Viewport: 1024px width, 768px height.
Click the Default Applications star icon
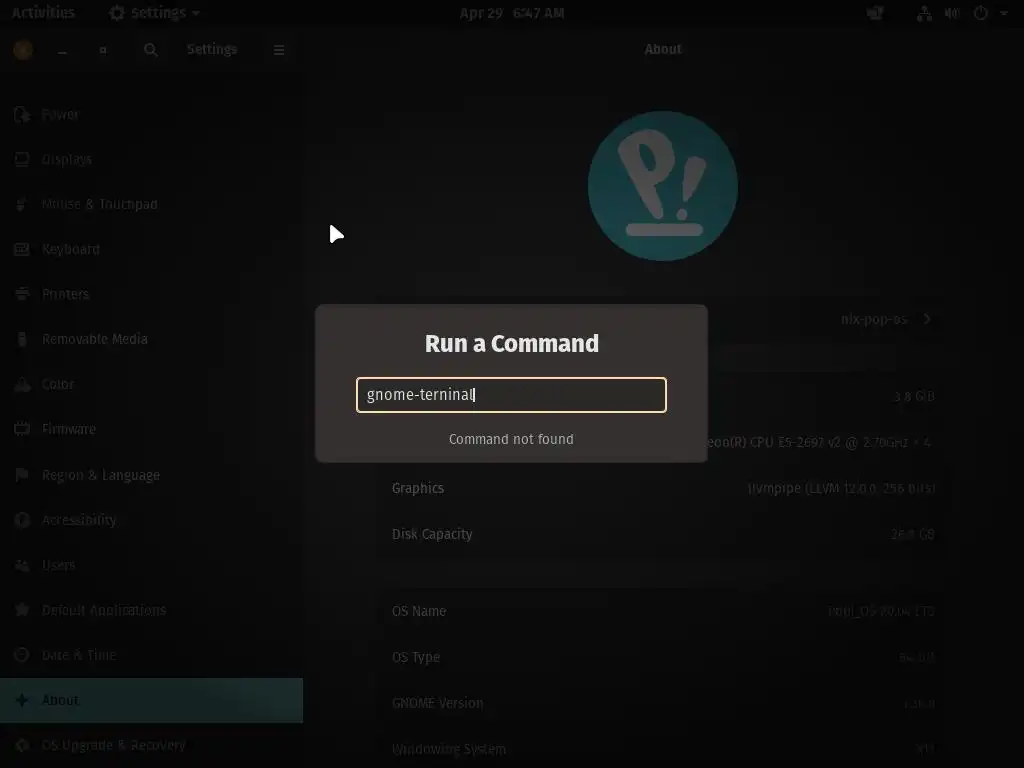[22, 610]
